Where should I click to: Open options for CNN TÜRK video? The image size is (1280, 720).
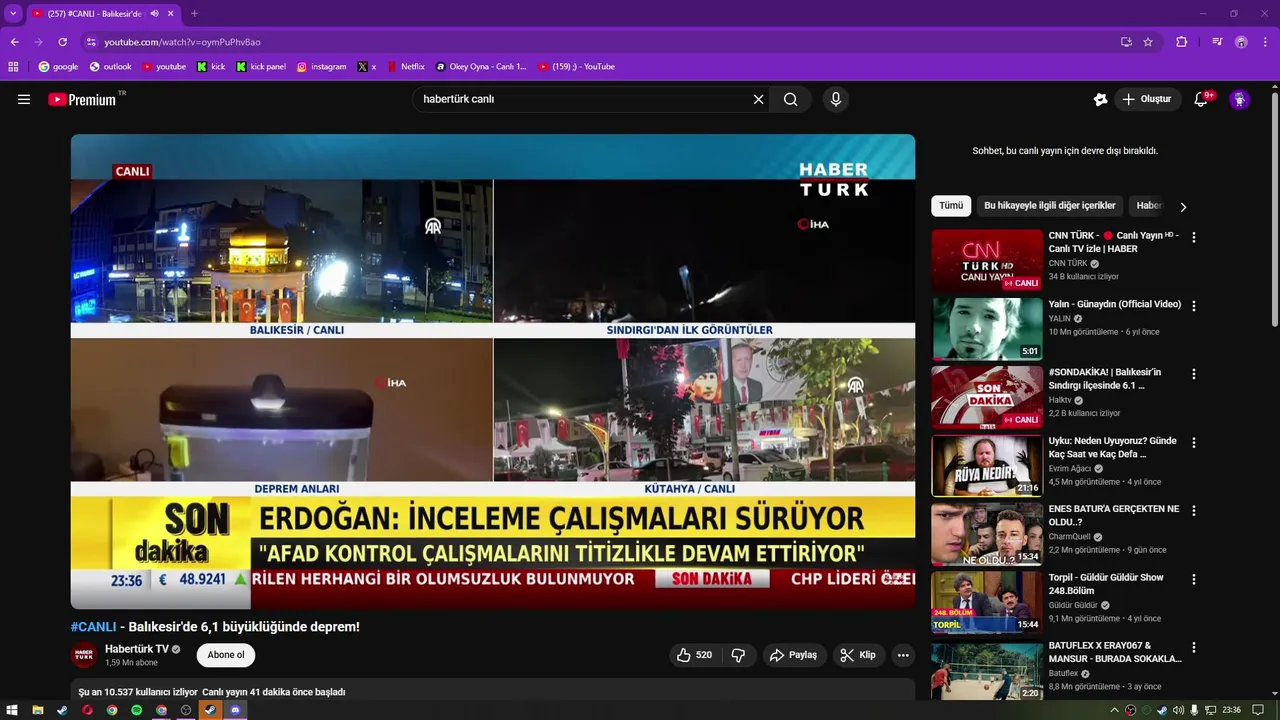tap(1193, 238)
